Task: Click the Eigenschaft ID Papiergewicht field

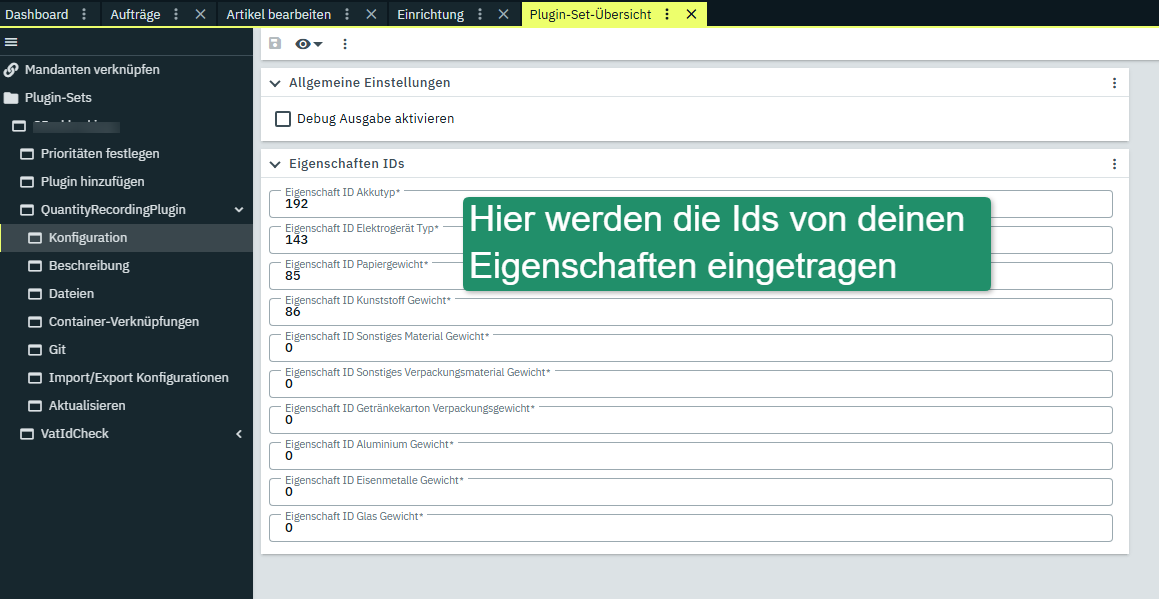Action: 690,276
